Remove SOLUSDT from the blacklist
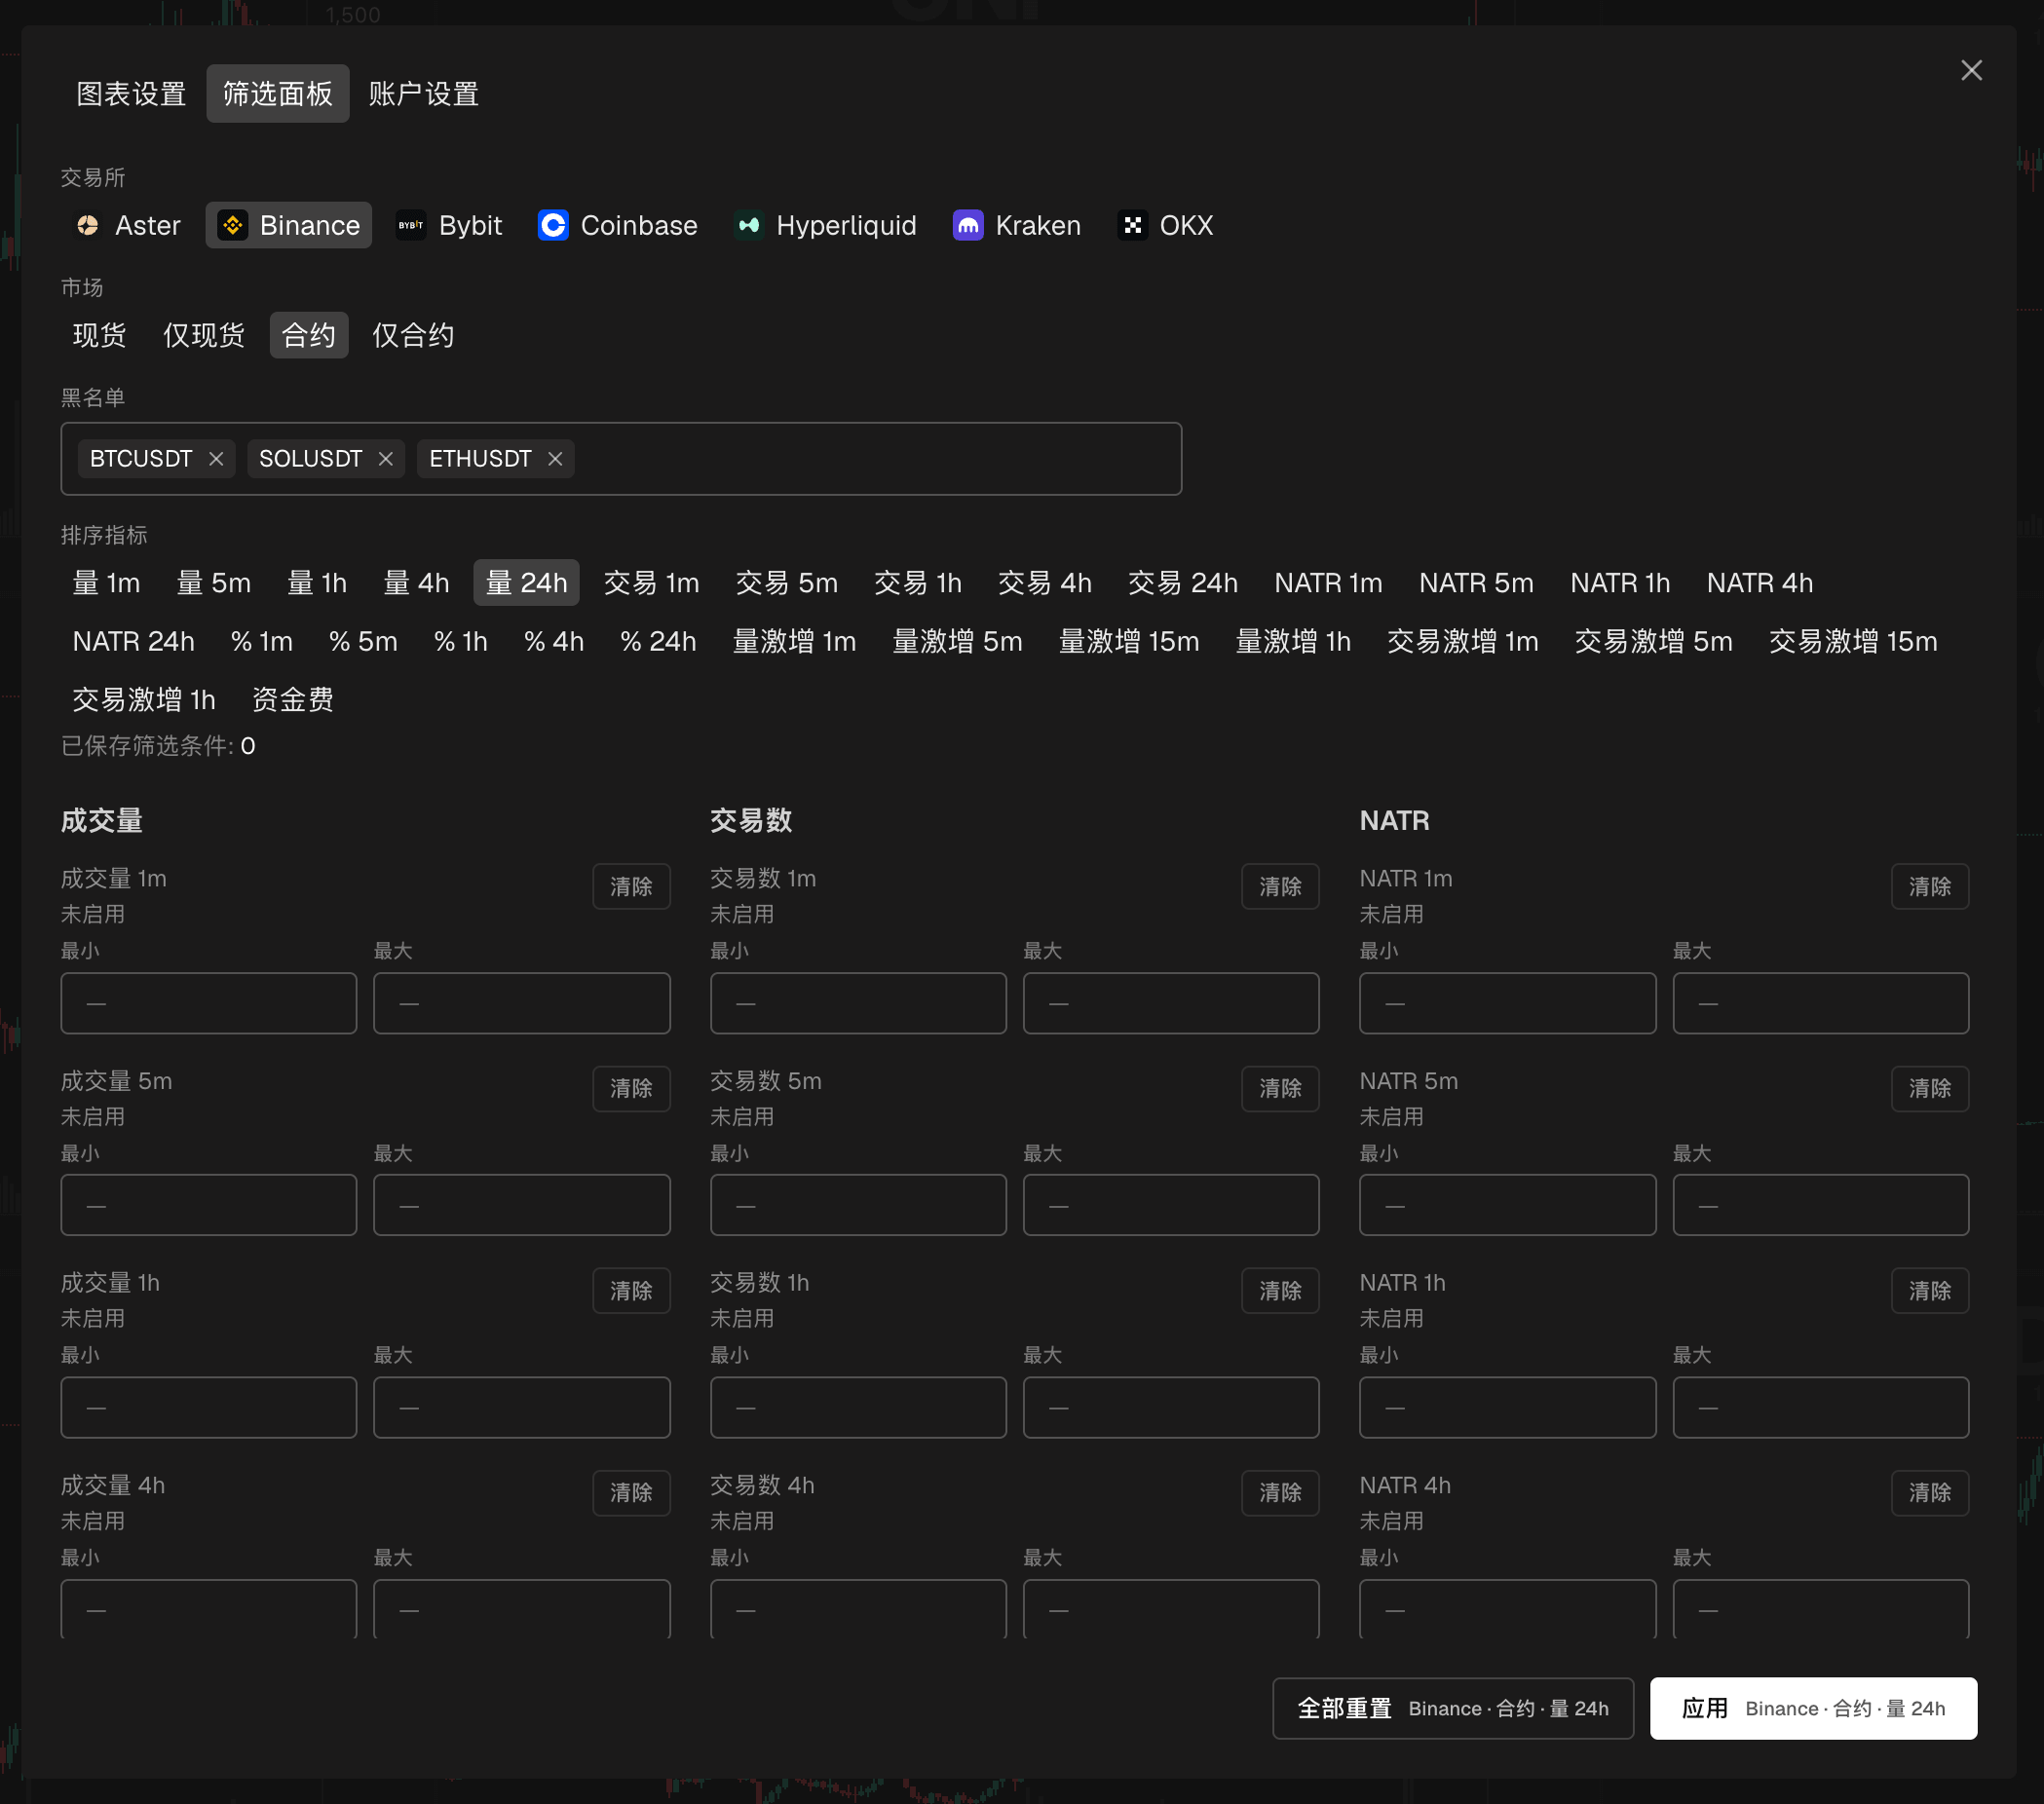 tap(386, 459)
